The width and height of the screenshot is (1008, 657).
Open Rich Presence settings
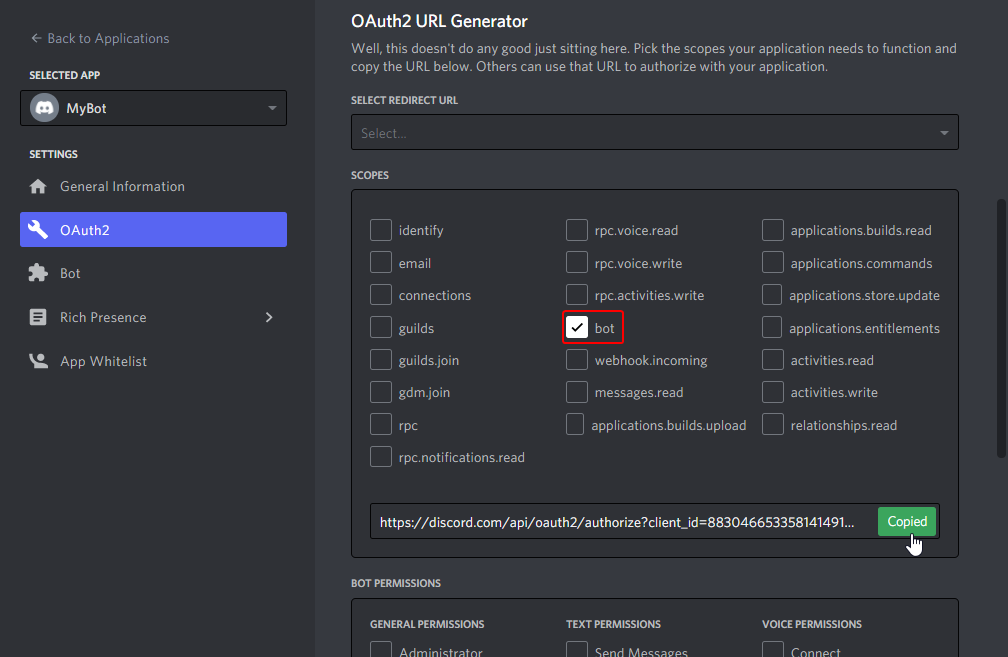pos(153,317)
